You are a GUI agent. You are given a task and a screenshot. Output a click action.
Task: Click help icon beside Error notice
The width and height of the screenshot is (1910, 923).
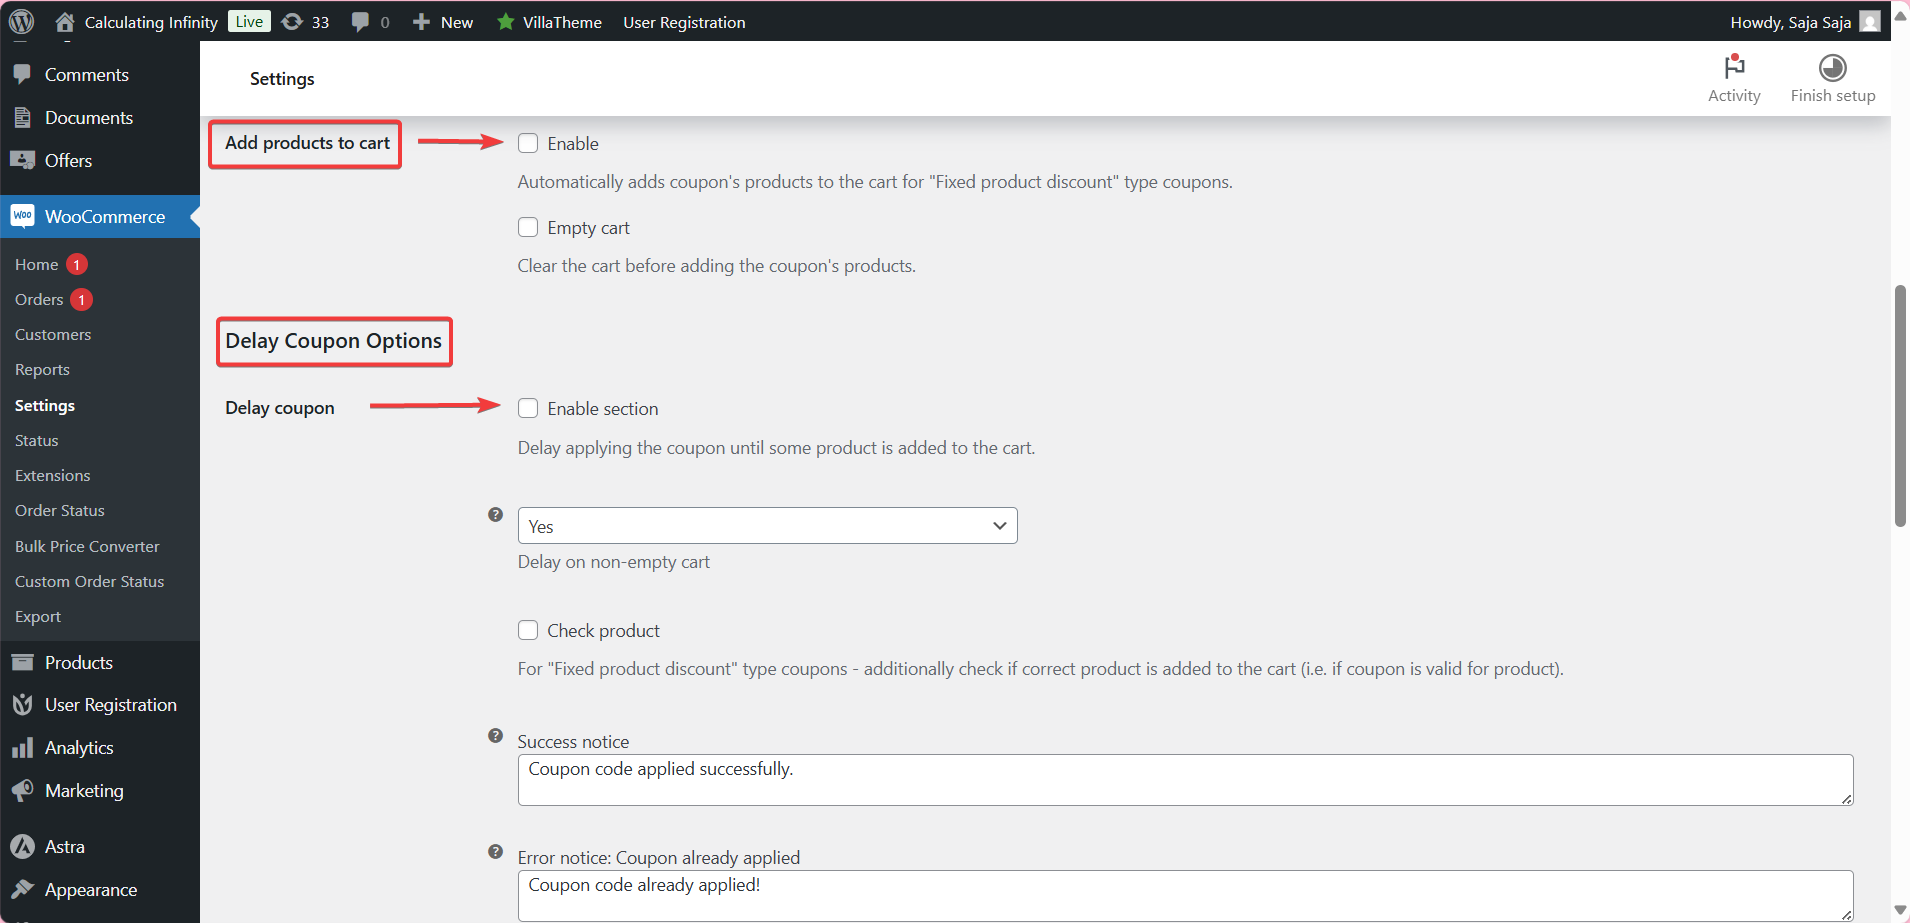[x=495, y=852]
